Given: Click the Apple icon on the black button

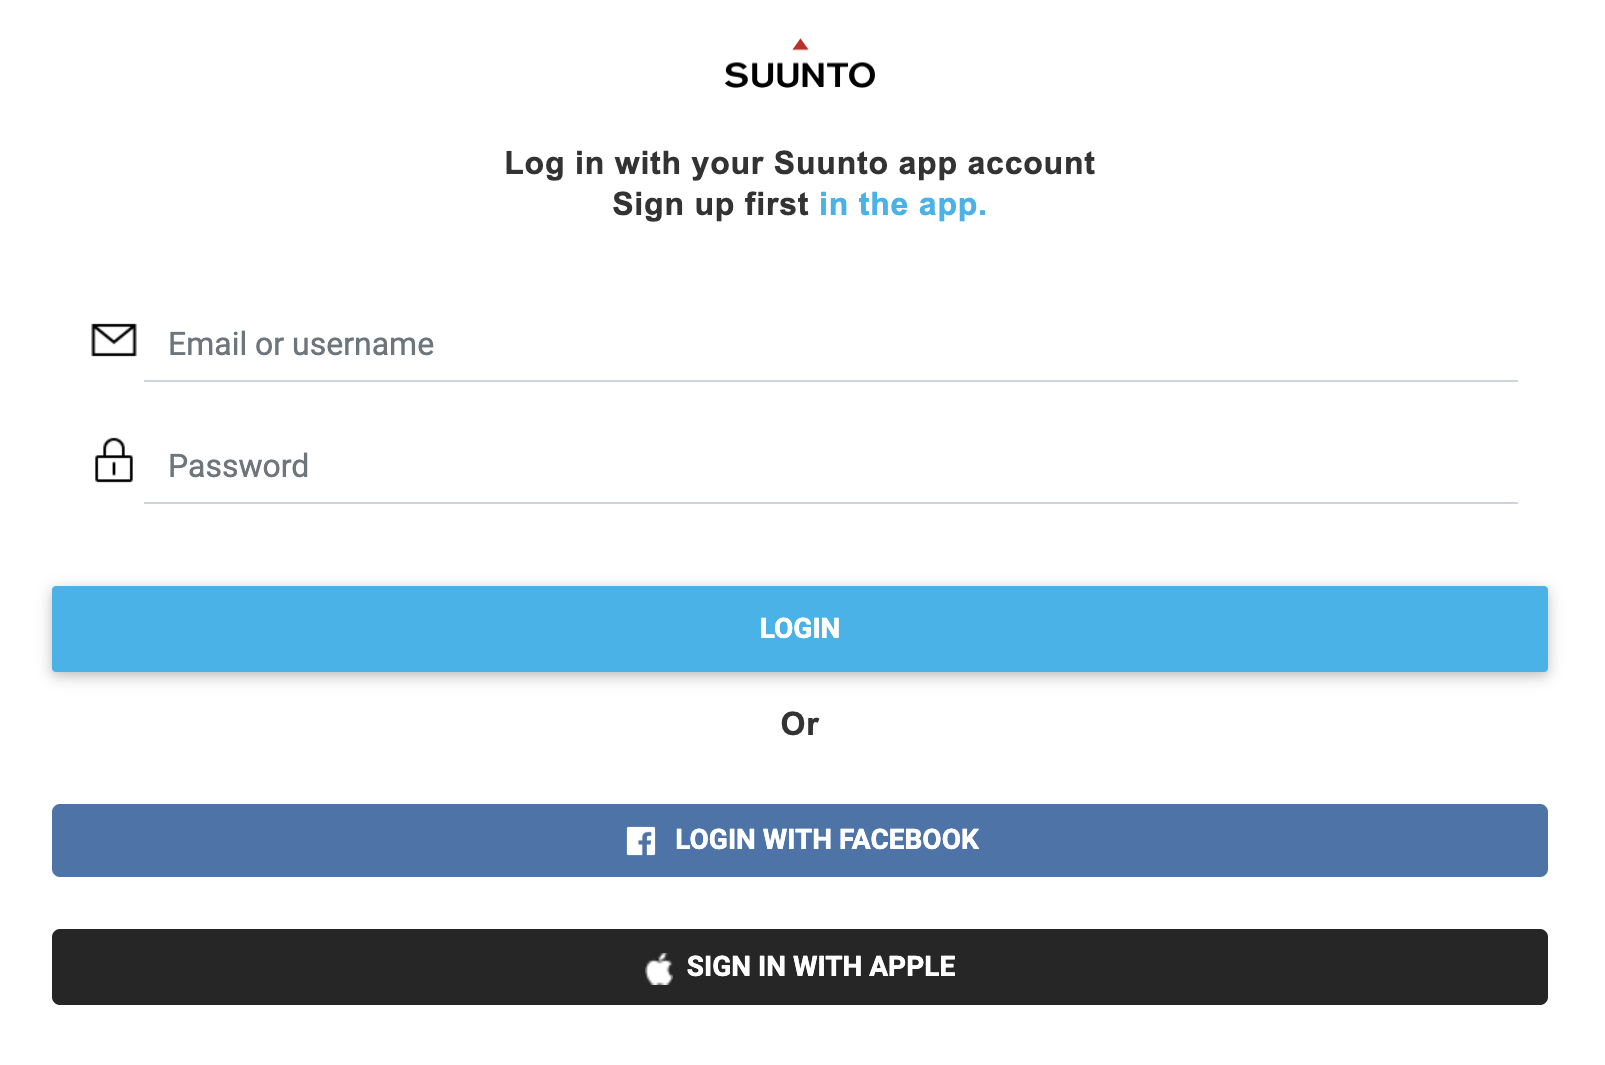Looking at the screenshot, I should coord(659,967).
